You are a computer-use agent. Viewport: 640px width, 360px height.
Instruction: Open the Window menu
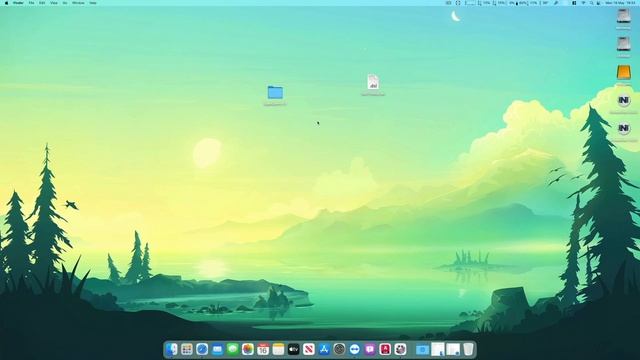(78, 3)
